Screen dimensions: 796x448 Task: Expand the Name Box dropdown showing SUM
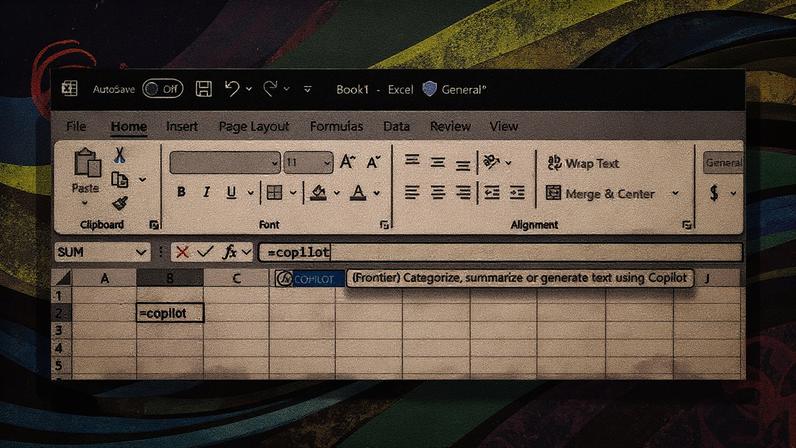pos(141,252)
